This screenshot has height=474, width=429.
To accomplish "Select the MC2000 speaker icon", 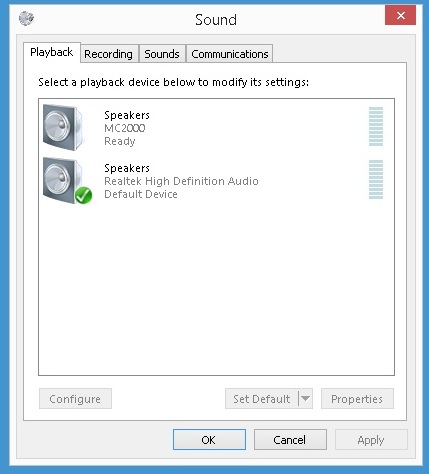I will pyautogui.click(x=63, y=127).
